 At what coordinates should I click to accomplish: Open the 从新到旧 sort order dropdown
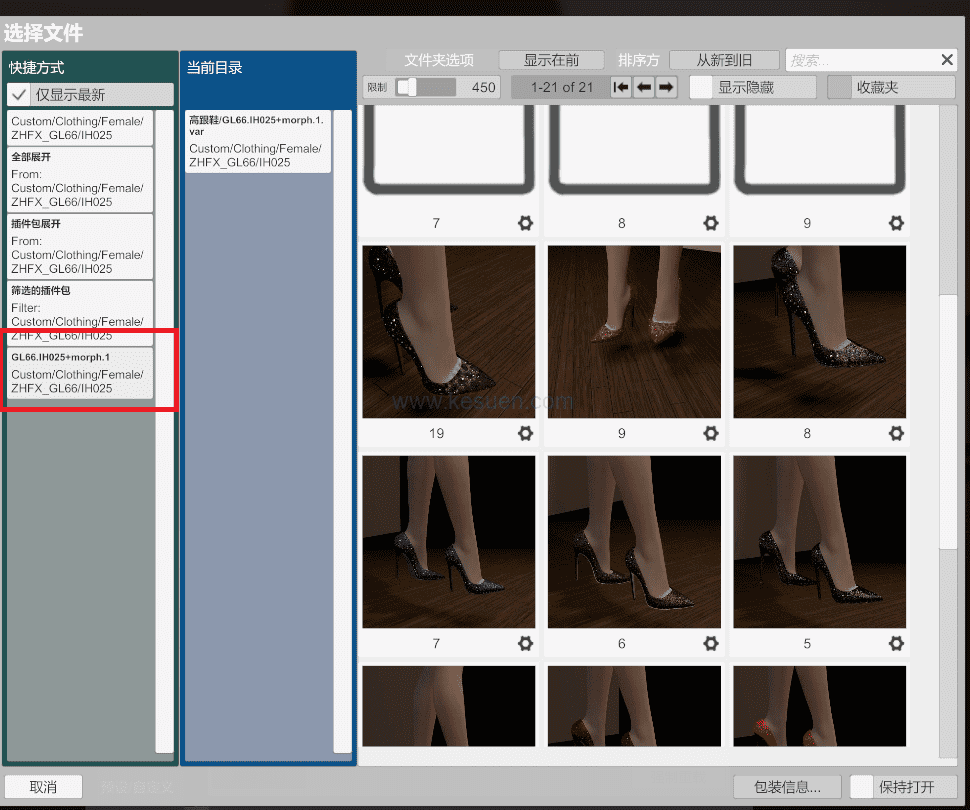[724, 60]
